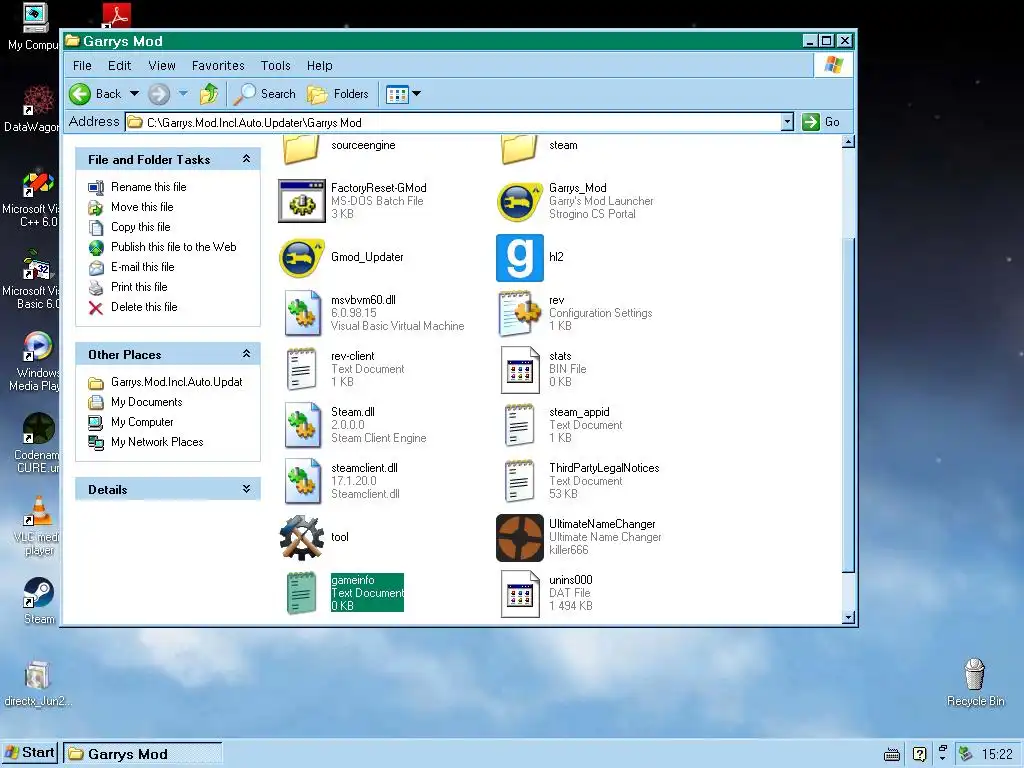Launch the tool application icon
This screenshot has height=768, width=1024.
point(302,537)
